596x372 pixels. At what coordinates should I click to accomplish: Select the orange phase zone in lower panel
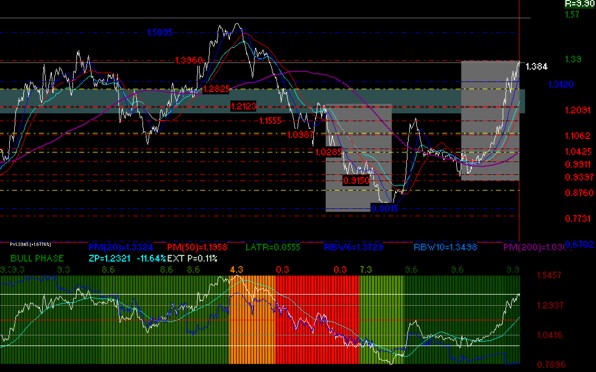click(x=252, y=320)
